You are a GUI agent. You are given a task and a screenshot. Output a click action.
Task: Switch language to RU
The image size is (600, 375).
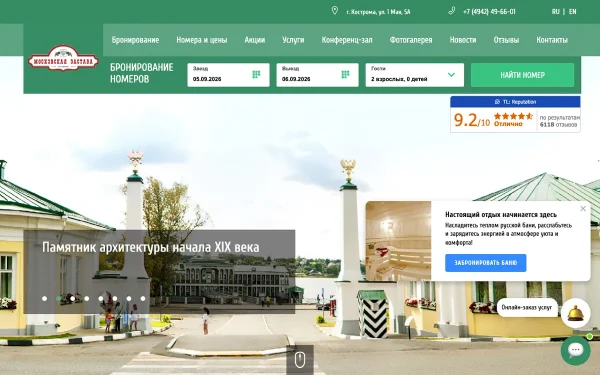pos(556,11)
